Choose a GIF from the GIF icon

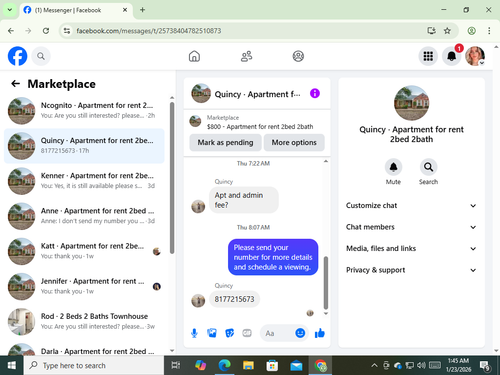point(247,333)
